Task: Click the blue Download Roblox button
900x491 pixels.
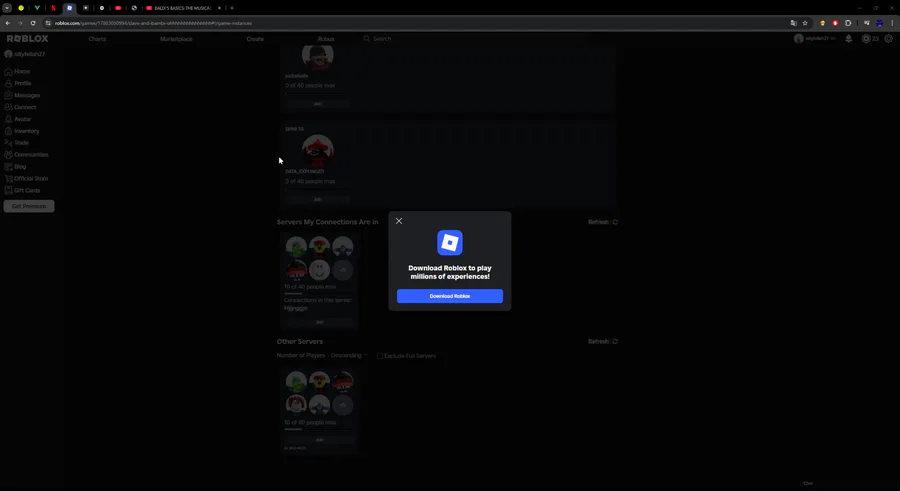Action: [x=449, y=296]
